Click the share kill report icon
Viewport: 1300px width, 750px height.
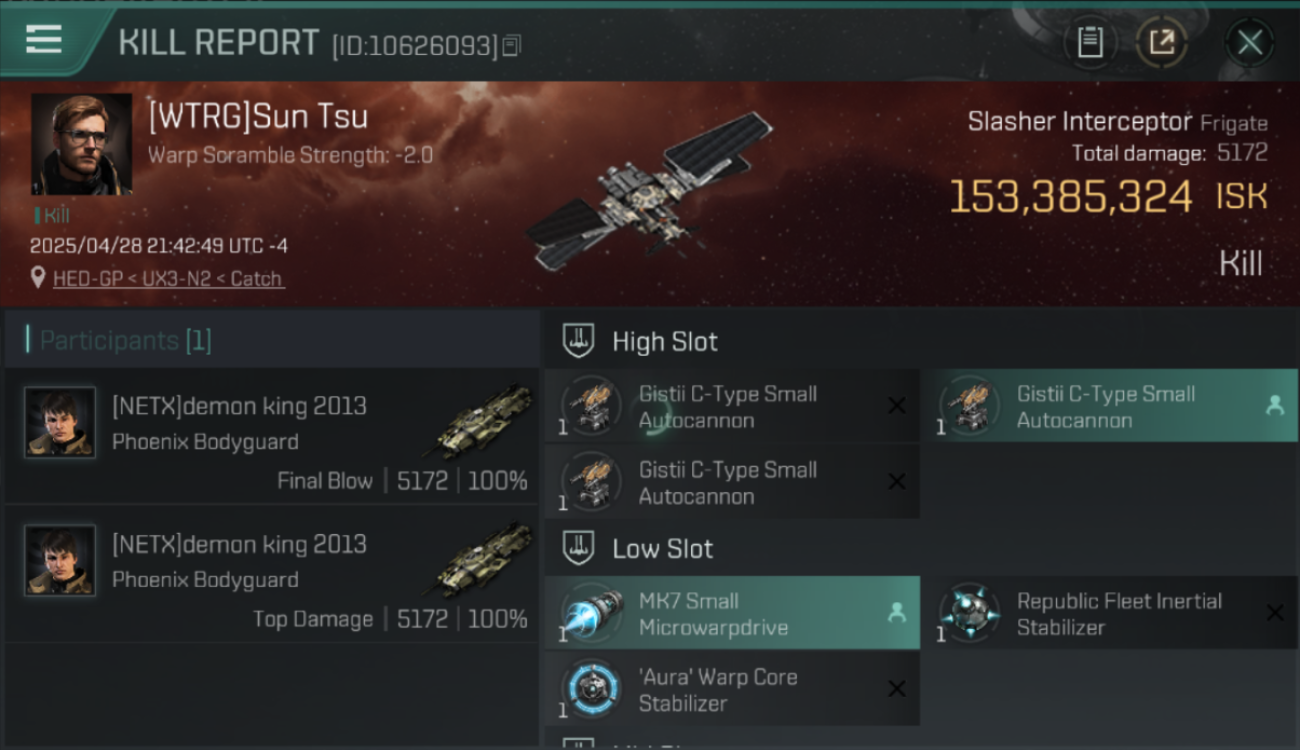pyautogui.click(x=1161, y=42)
